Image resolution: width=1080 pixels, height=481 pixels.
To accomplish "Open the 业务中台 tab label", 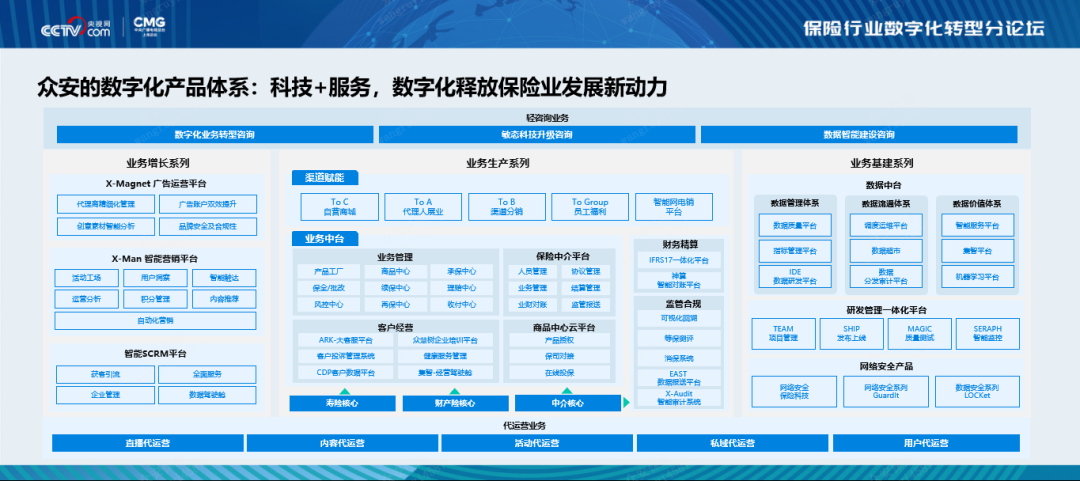I will point(325,239).
